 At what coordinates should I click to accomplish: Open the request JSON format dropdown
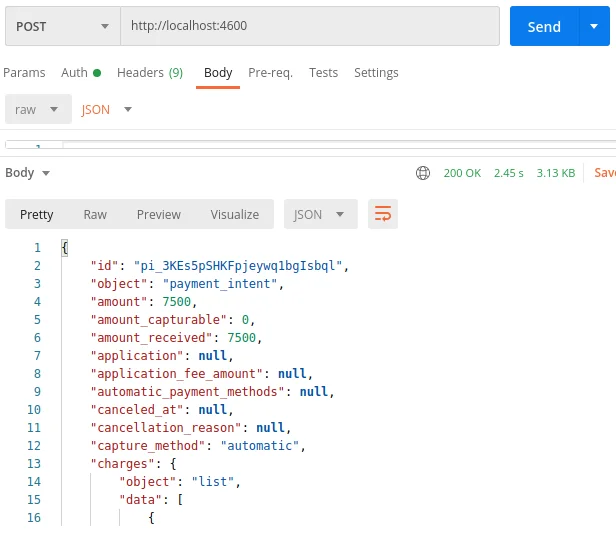(106, 109)
